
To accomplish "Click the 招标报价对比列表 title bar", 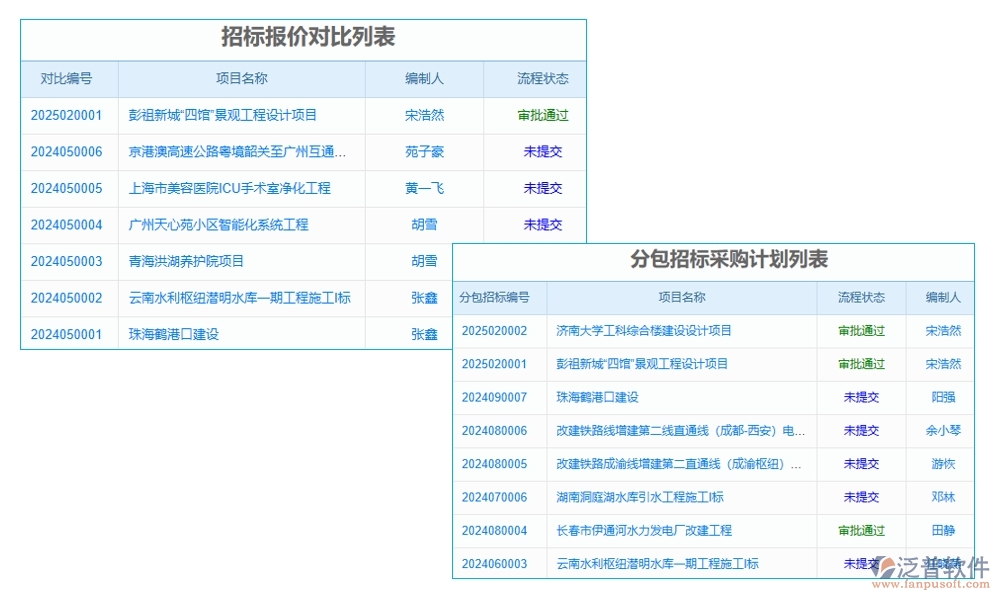I will (x=304, y=38).
